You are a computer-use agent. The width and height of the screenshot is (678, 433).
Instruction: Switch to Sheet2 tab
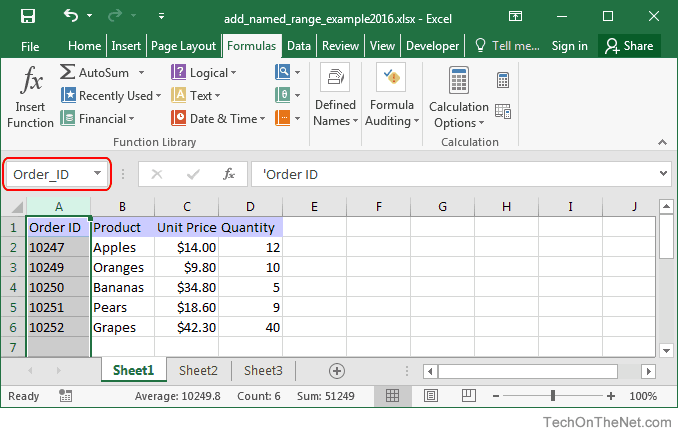(198, 371)
